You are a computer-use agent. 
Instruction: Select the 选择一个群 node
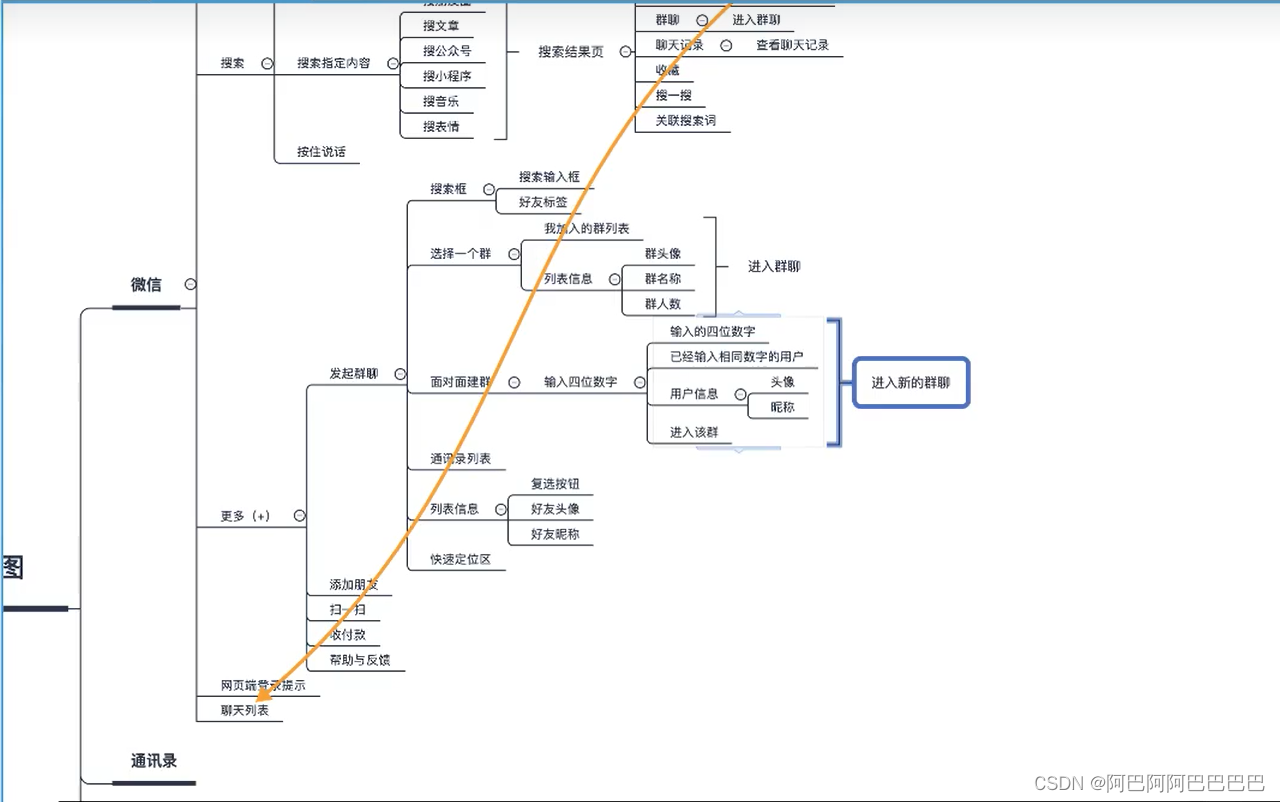461,254
